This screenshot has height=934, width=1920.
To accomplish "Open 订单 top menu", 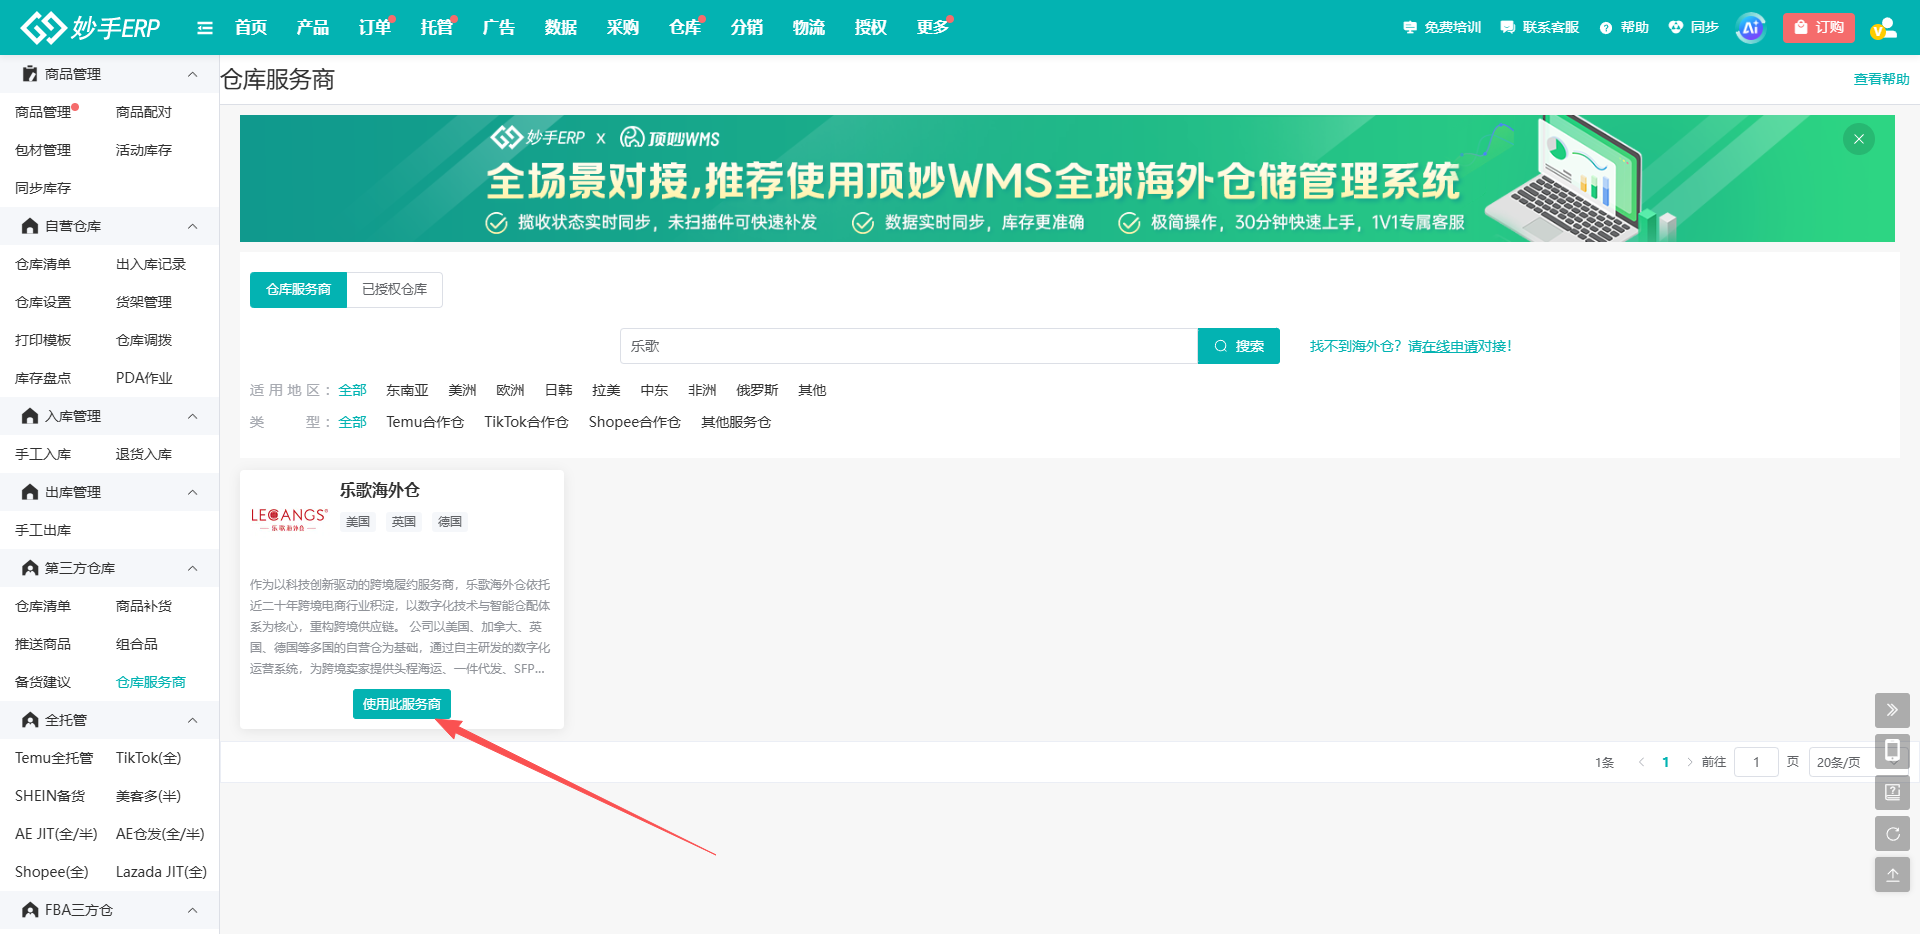I will (375, 28).
